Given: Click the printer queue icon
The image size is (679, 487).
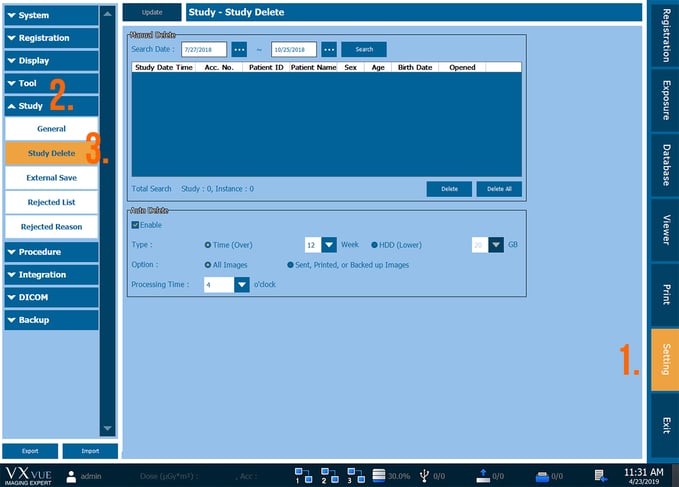Looking at the screenshot, I should (x=541, y=476).
